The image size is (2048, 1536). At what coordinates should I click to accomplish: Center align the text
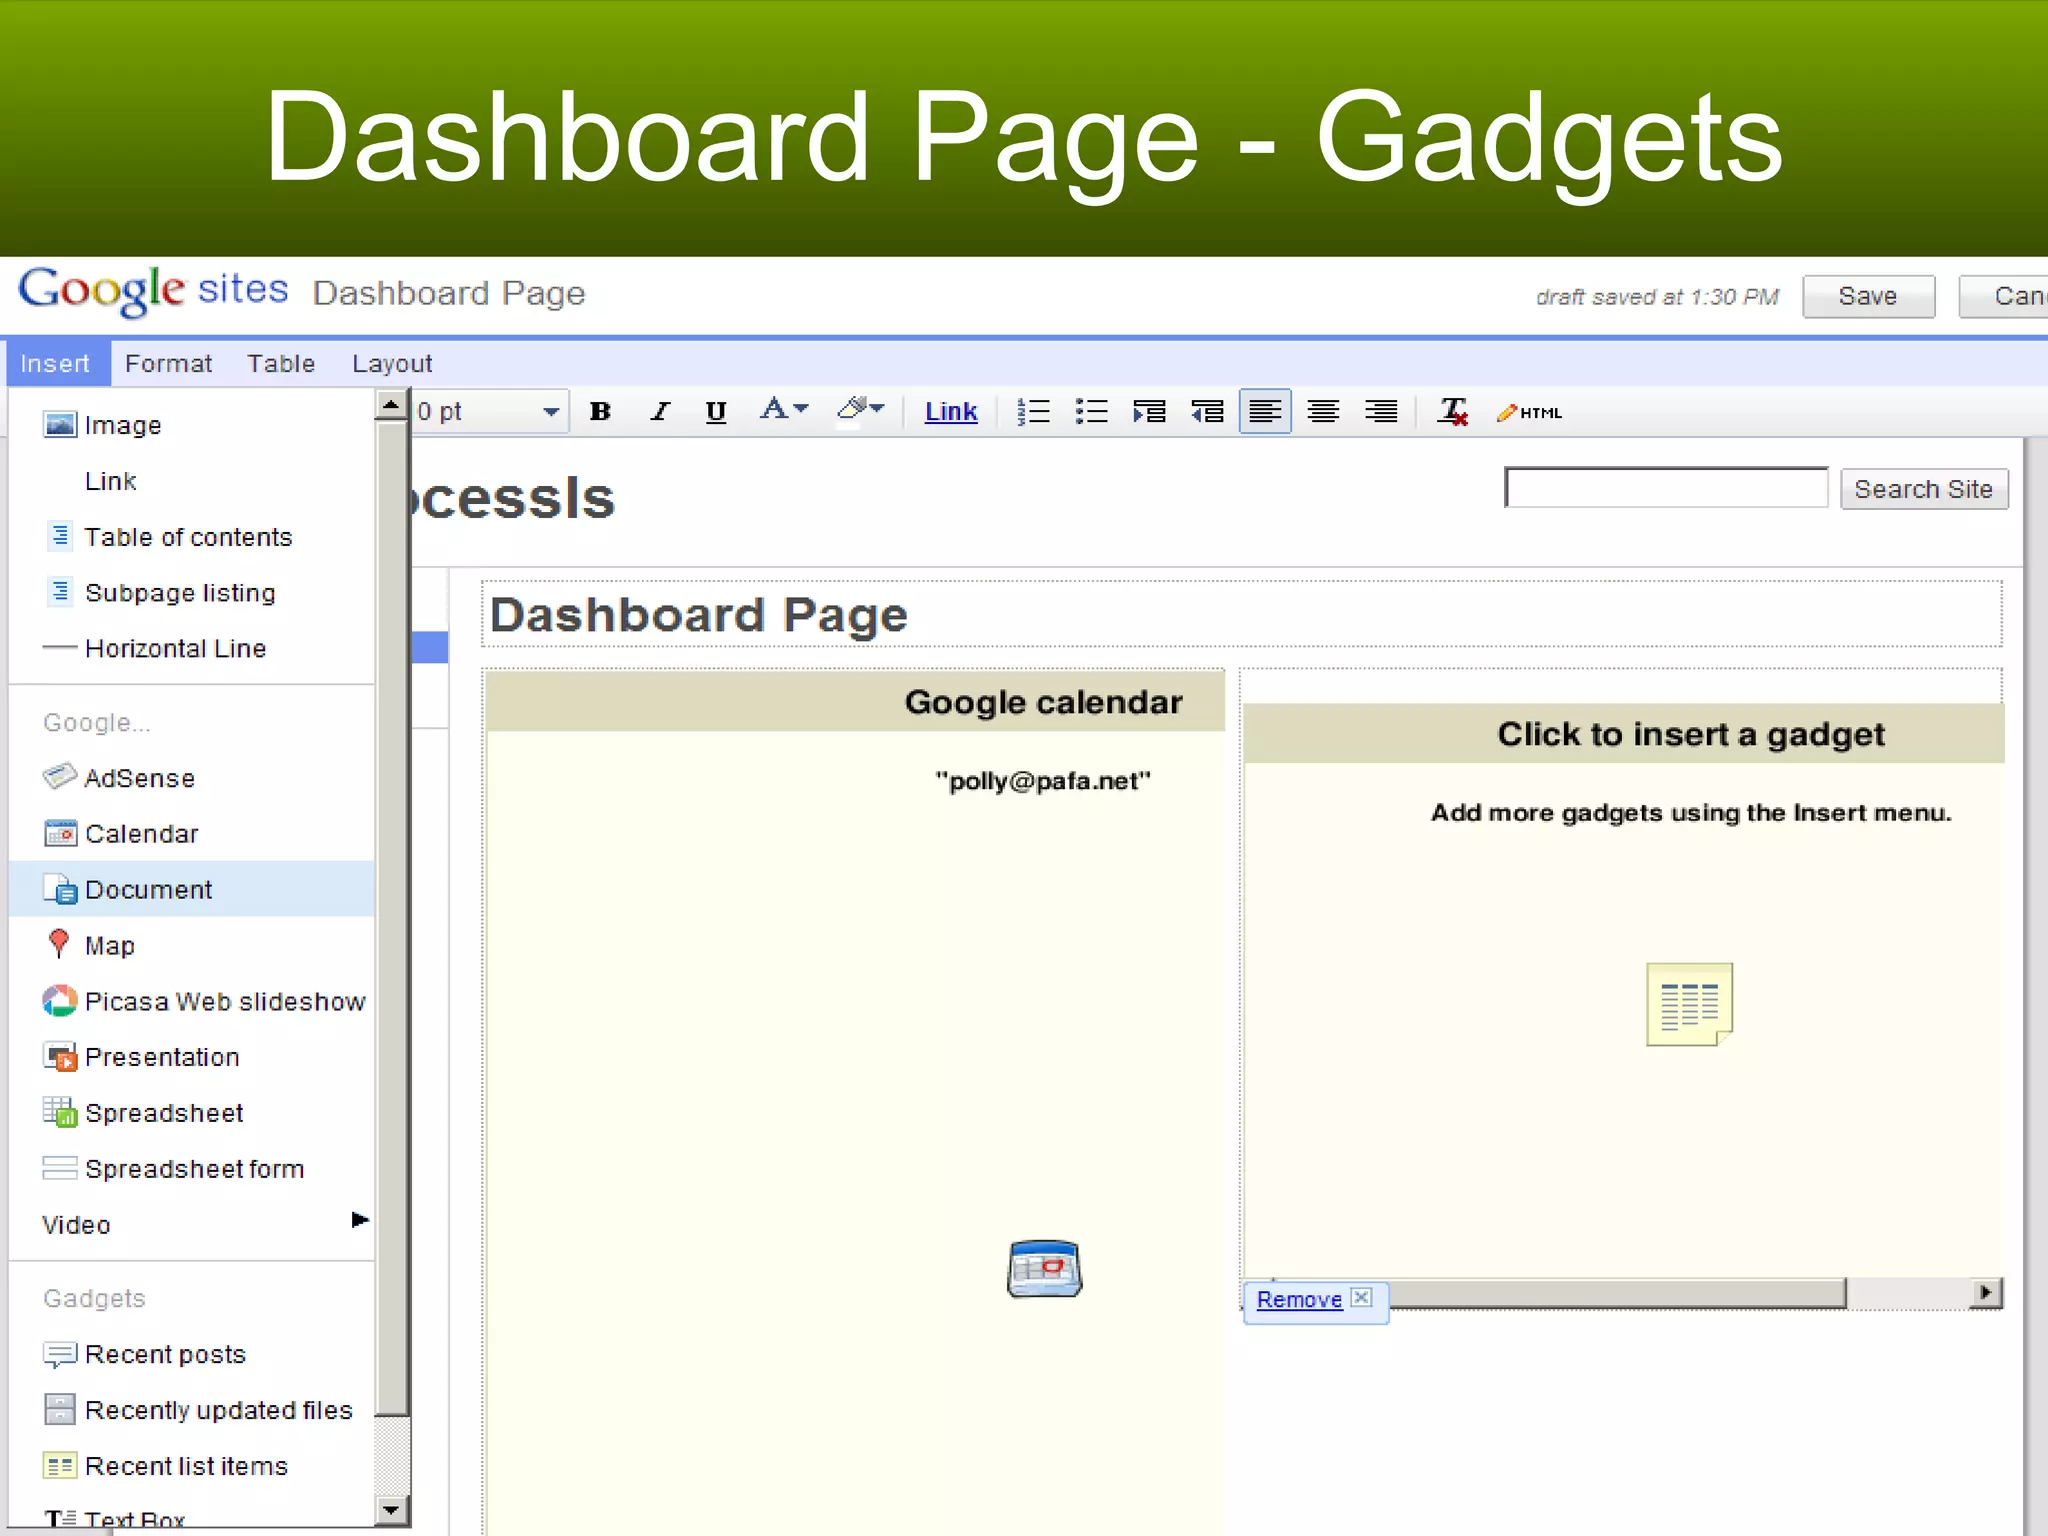[x=1323, y=411]
